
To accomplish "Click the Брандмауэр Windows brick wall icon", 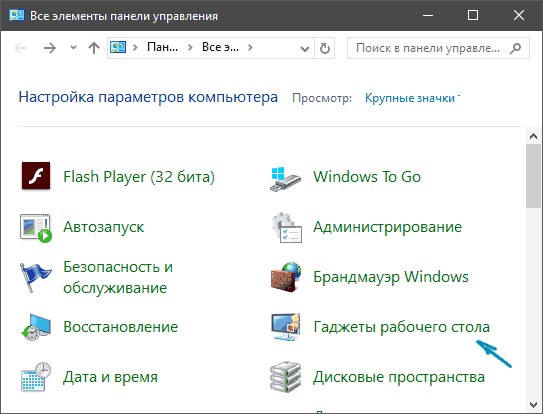I will (x=286, y=277).
